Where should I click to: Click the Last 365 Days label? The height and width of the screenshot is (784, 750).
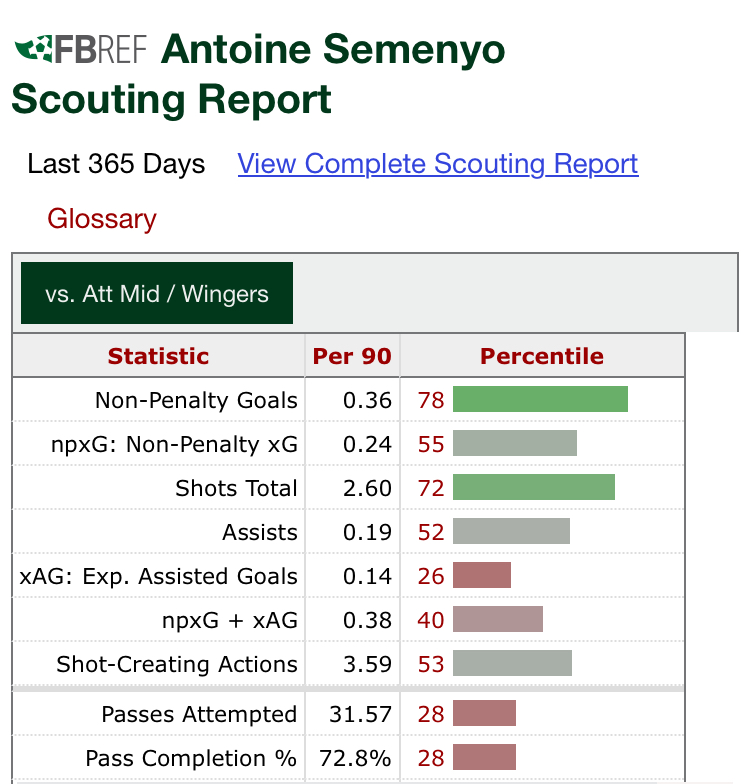click(116, 164)
